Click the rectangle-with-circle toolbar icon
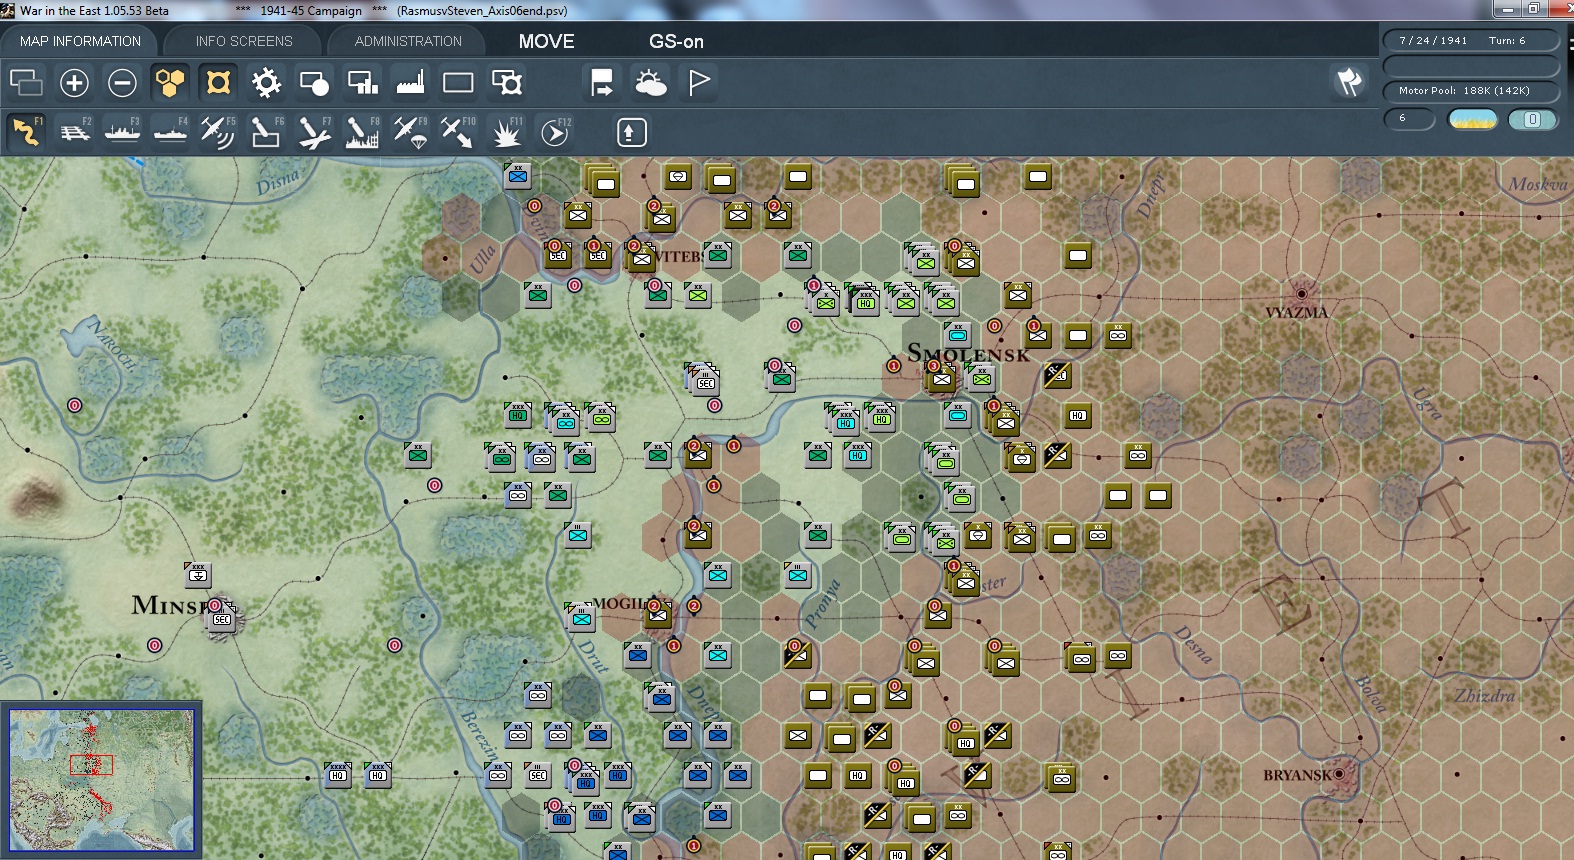This screenshot has height=860, width=1574. (314, 82)
